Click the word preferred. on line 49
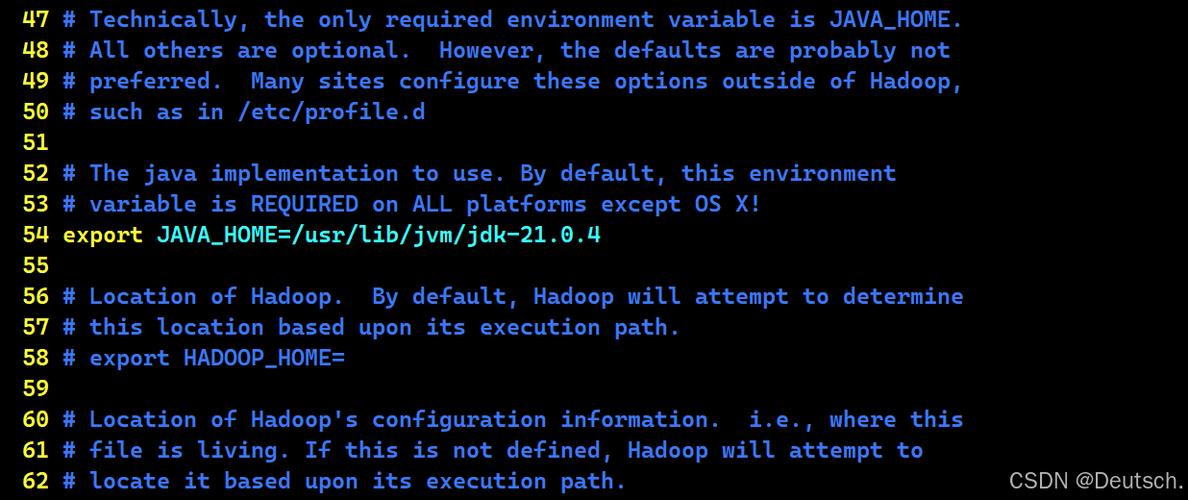This screenshot has height=500, width=1188. pos(157,80)
